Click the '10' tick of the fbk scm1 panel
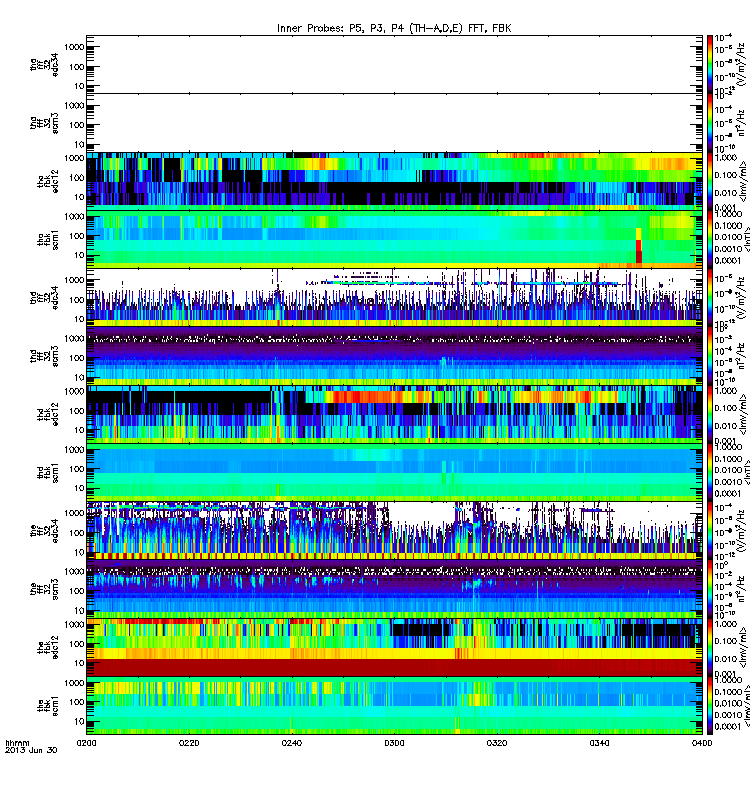The width and height of the screenshot is (750, 800). 79,721
